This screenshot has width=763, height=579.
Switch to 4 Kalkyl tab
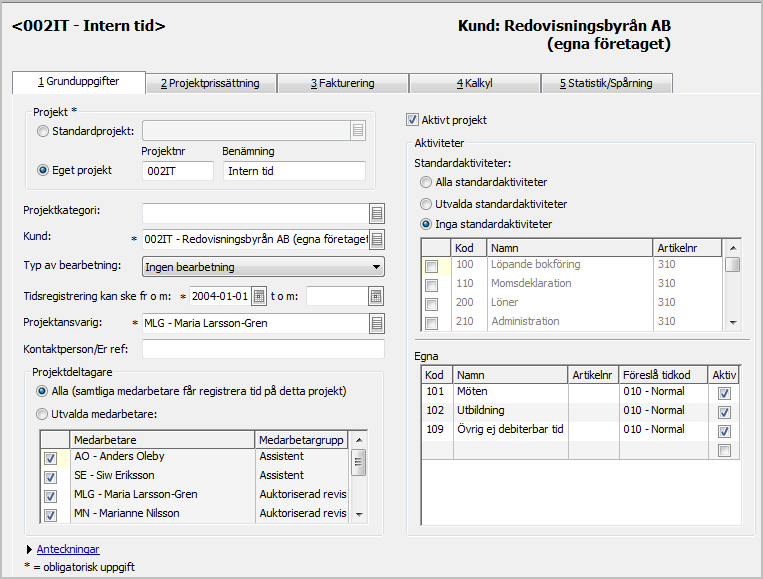click(474, 83)
